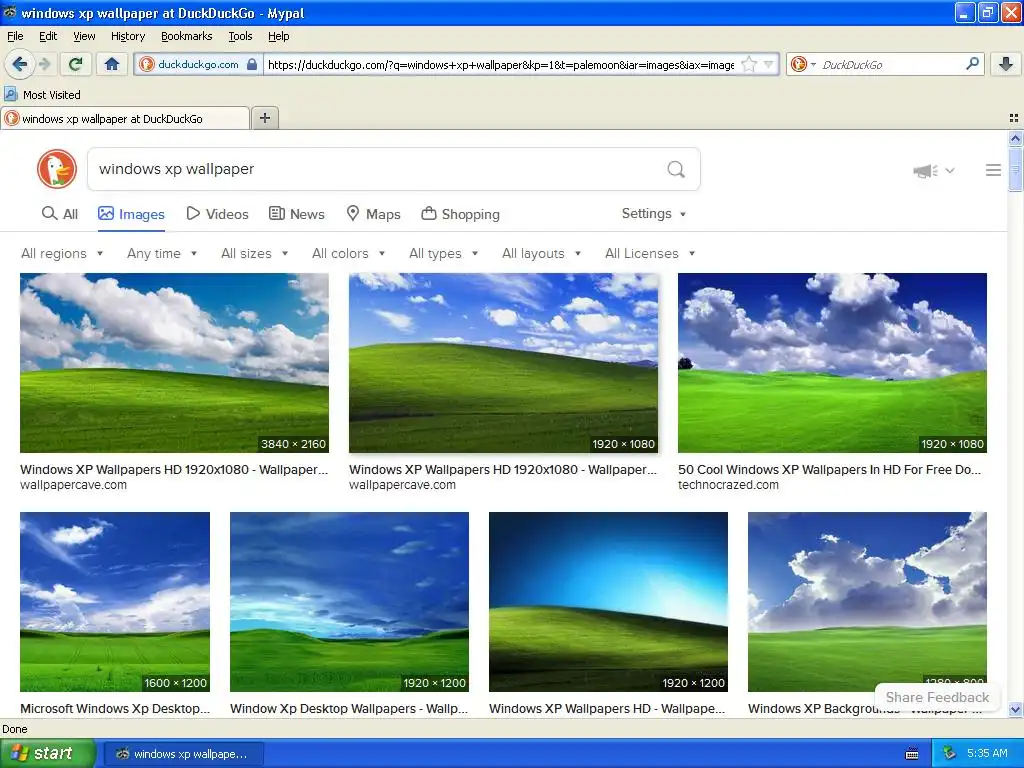This screenshot has width=1024, height=768.
Task: Open the middle 1920 × 1080 wallpapercave thumbnail
Action: (x=504, y=362)
